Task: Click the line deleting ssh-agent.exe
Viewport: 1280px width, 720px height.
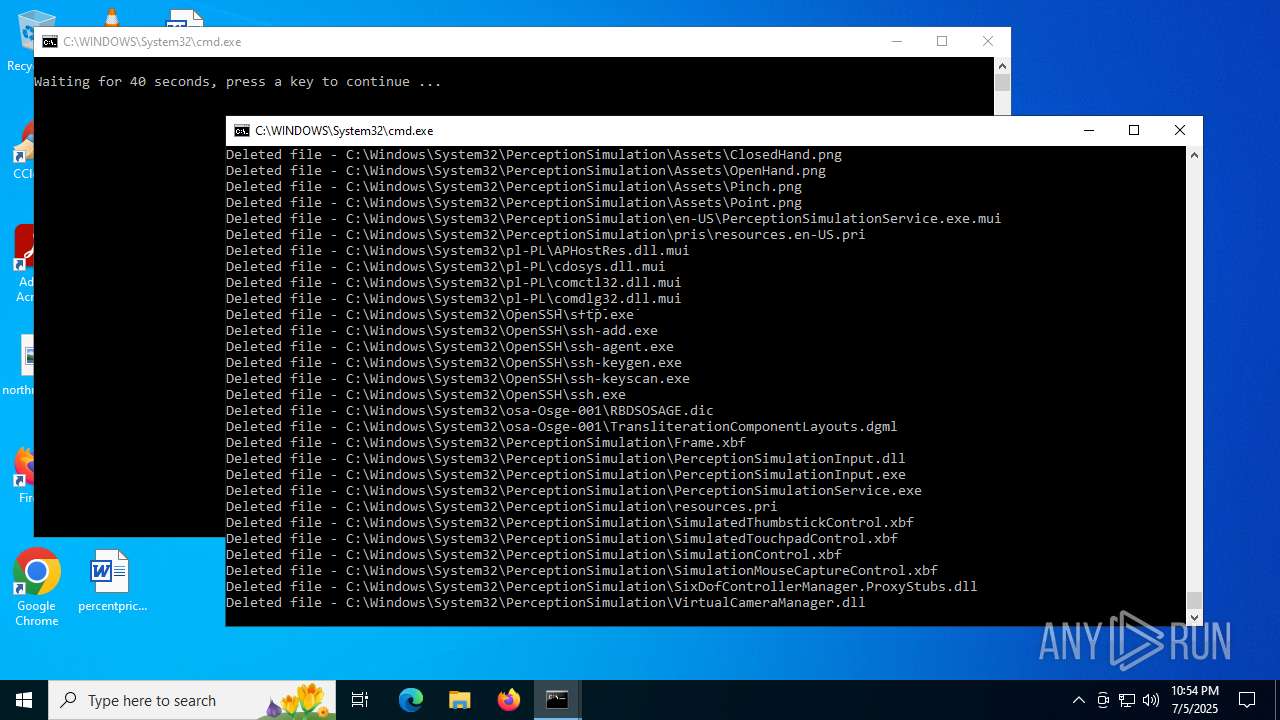Action: pyautogui.click(x=450, y=347)
